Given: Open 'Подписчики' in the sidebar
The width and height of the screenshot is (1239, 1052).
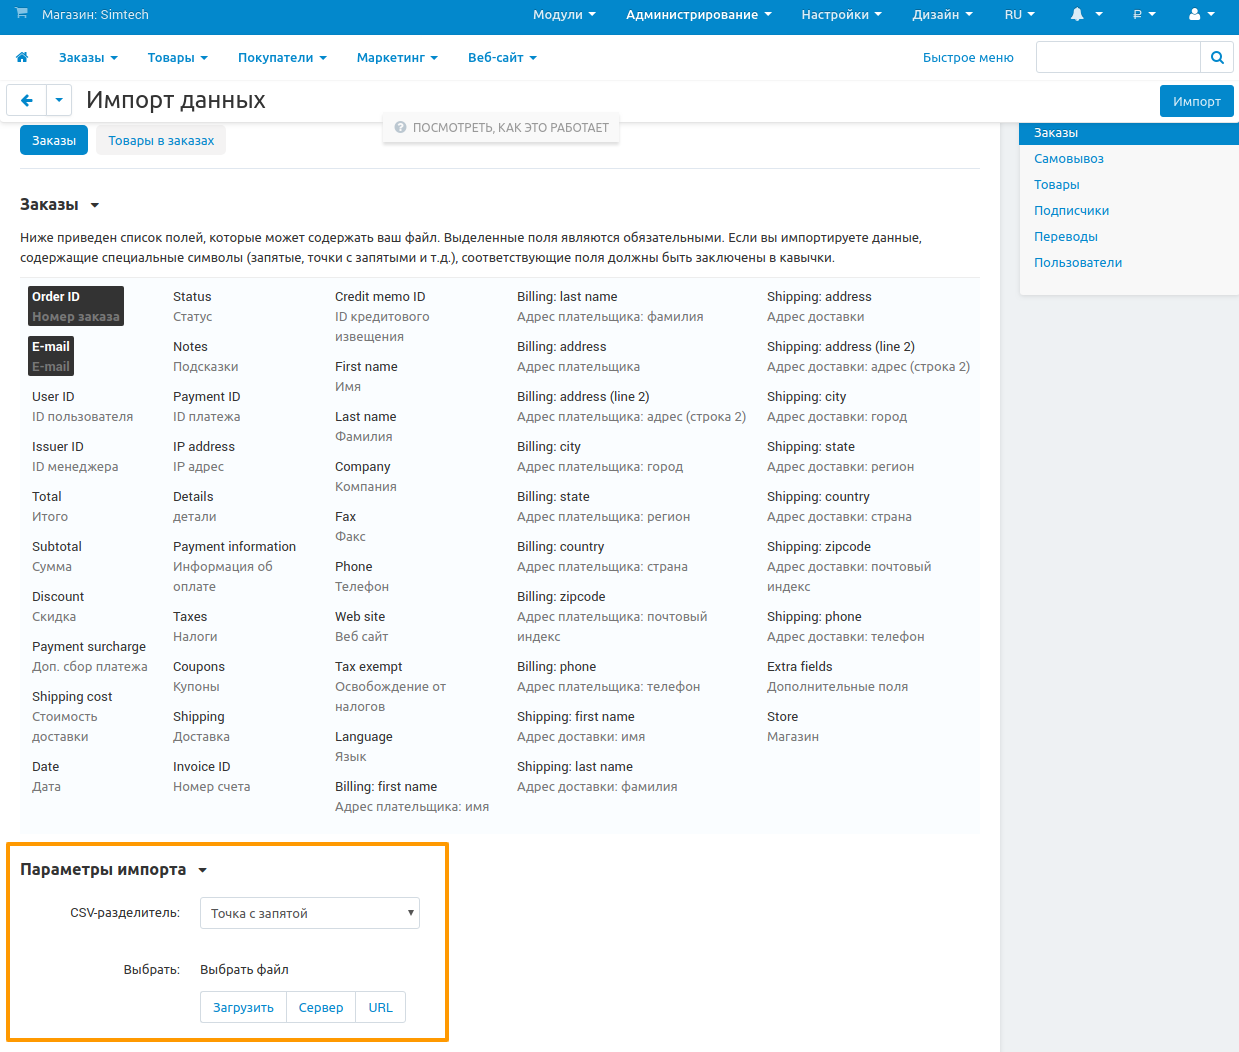Looking at the screenshot, I should pyautogui.click(x=1071, y=211).
